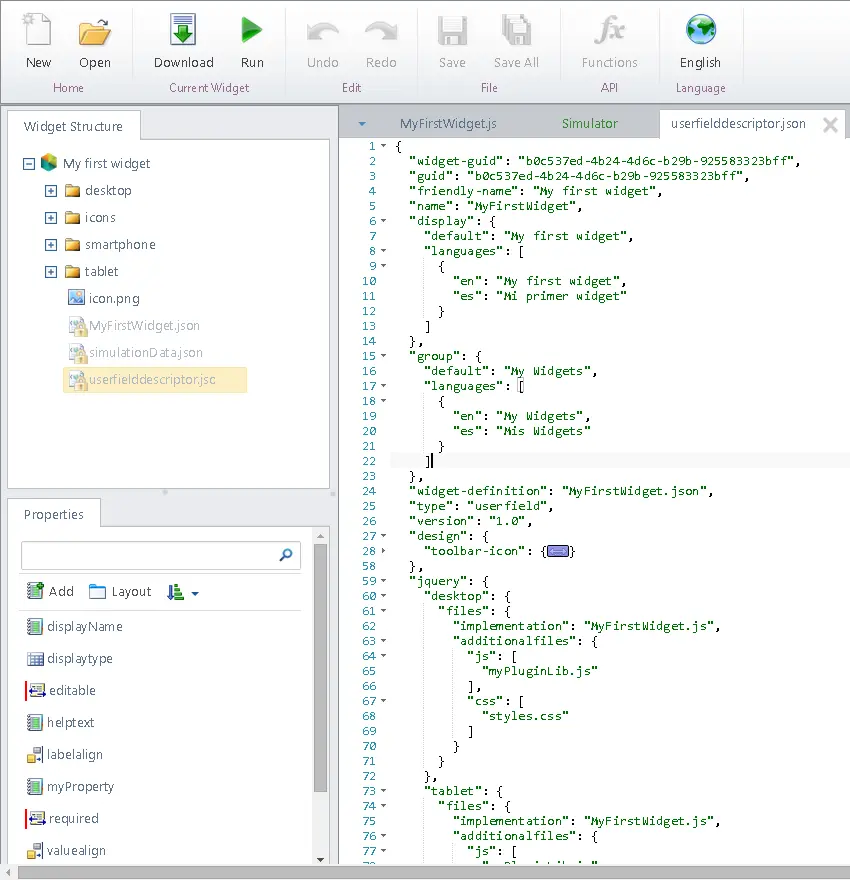Click the tablet folder label

click(102, 272)
